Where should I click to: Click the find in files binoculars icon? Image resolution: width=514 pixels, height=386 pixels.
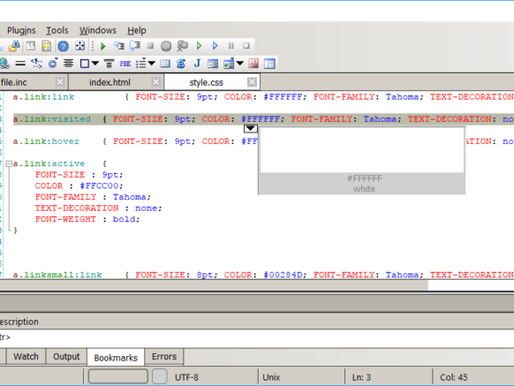14,46
